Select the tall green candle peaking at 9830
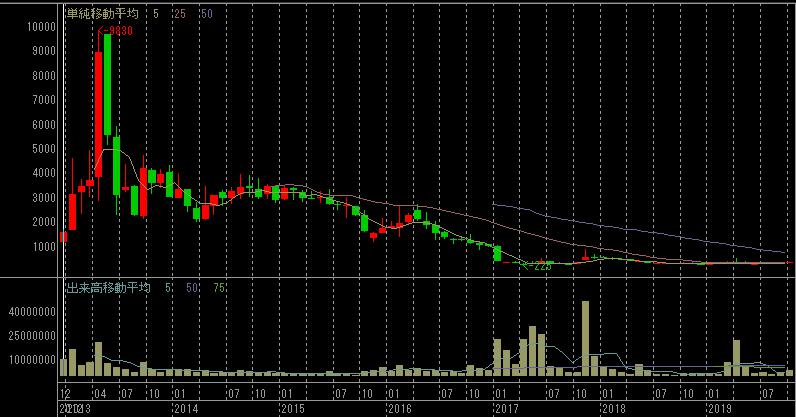796x417 pixels. (107, 84)
